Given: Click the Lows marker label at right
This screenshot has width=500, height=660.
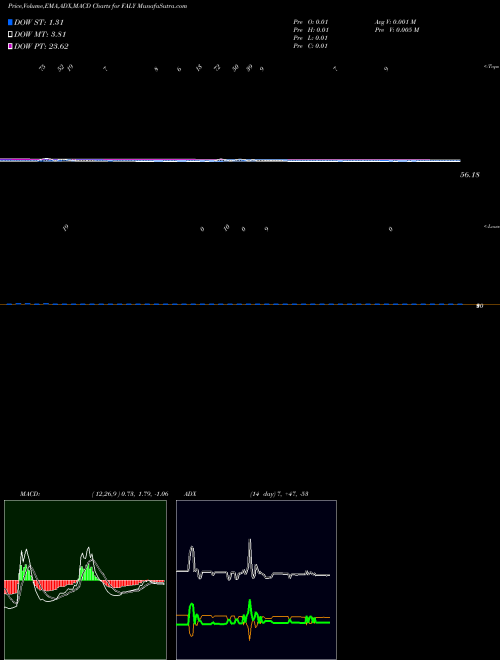Looking at the screenshot, I should (492, 226).
